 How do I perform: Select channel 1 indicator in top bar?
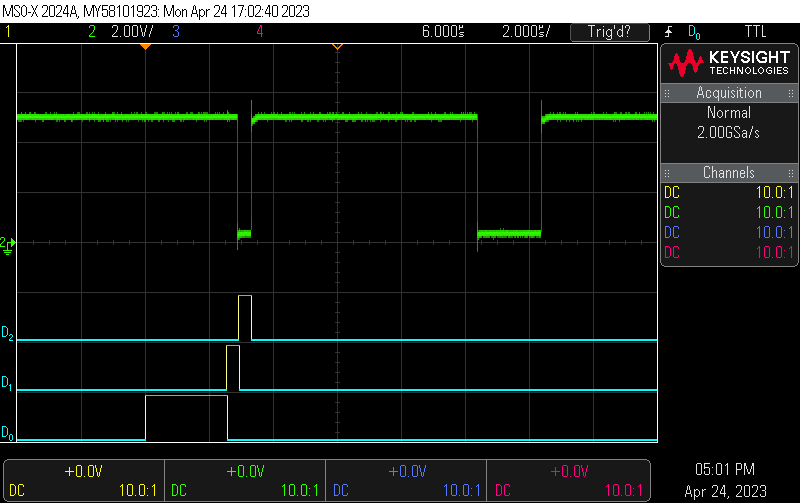[x=8, y=32]
